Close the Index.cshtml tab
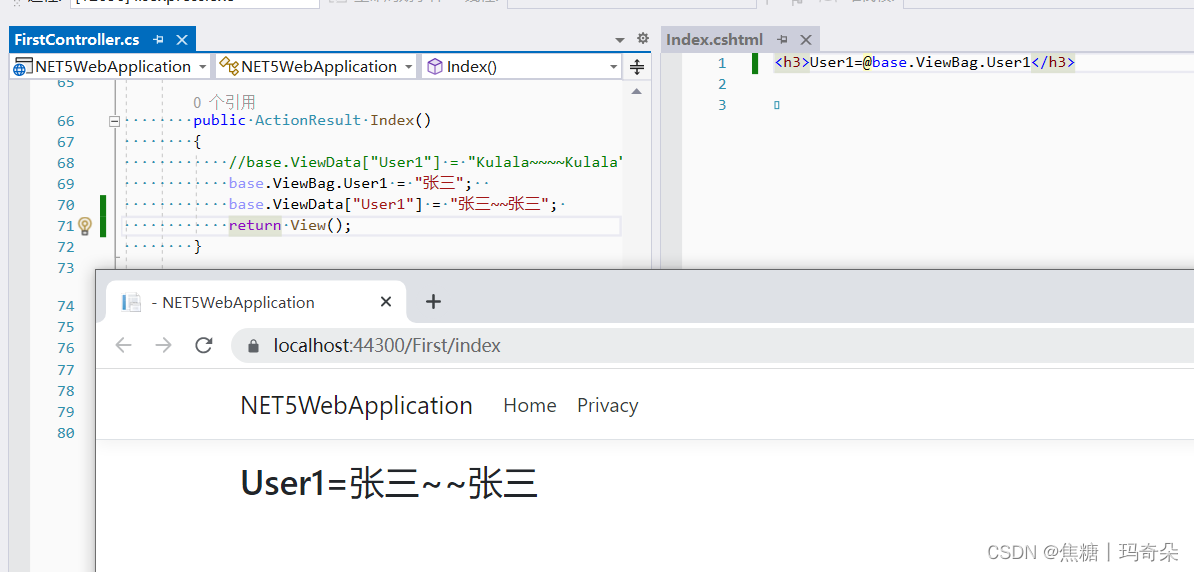This screenshot has height=572, width=1194. (805, 40)
